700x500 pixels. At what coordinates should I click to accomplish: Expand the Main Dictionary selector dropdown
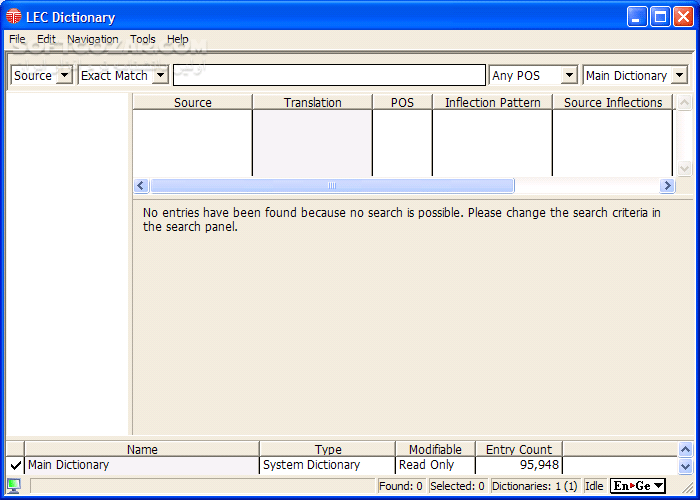click(x=679, y=76)
